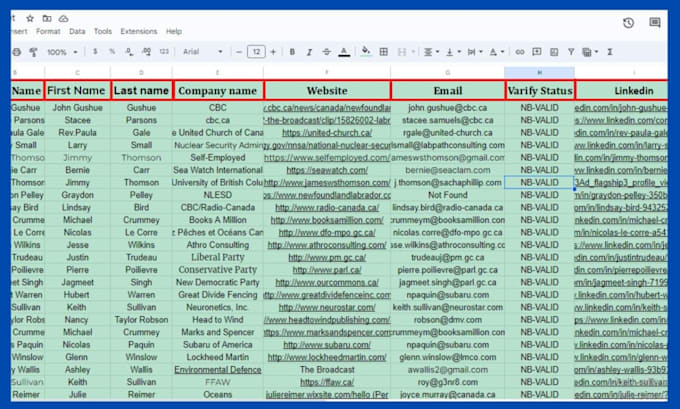Image resolution: width=680 pixels, height=409 pixels.
Task: Open the Arial font dropdown
Action: (x=203, y=52)
